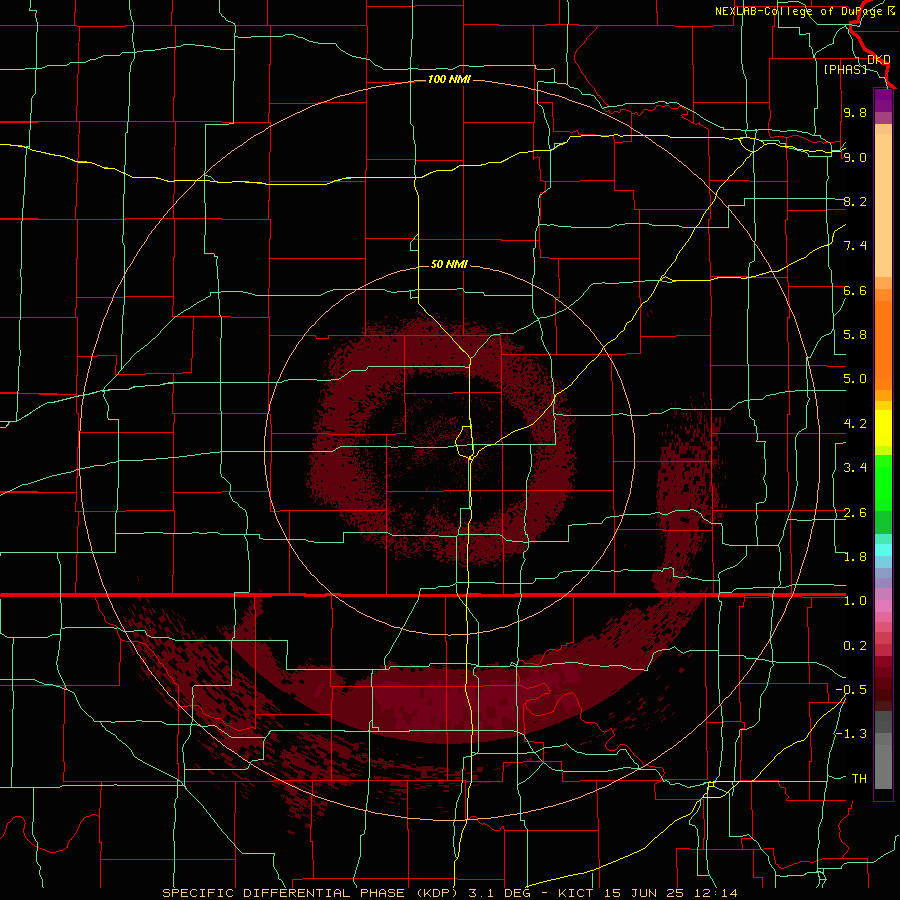The width and height of the screenshot is (900, 900).
Task: Click the KICT station identifier in the caption
Action: click(x=576, y=893)
